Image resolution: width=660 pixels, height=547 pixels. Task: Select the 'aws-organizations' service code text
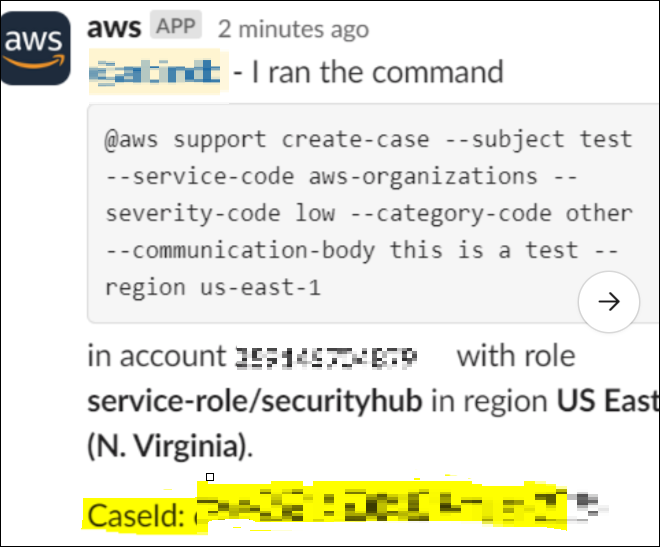[x=423, y=177]
